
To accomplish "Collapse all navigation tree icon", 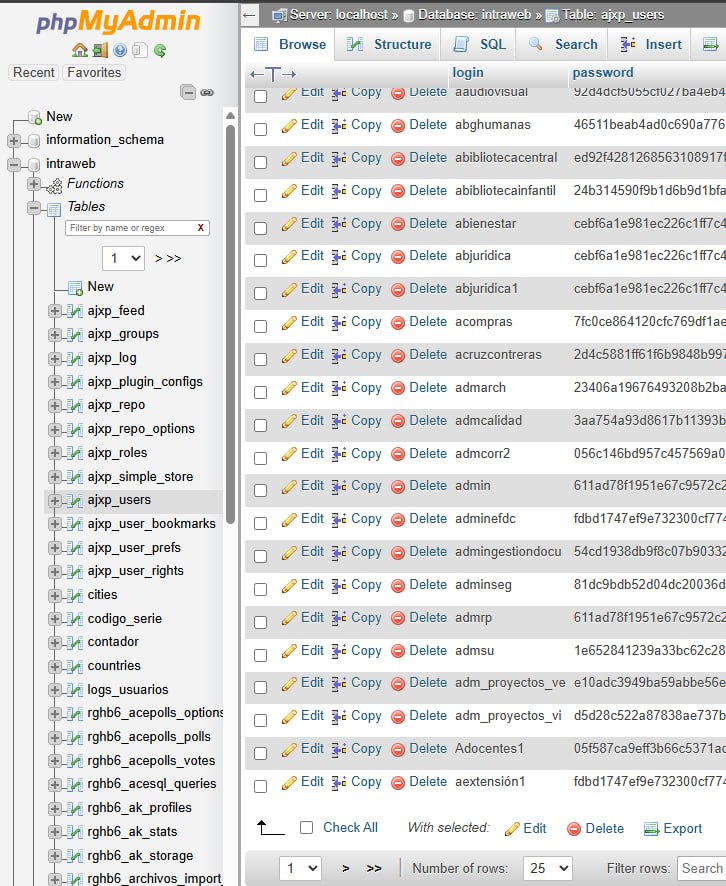I will tap(188, 92).
